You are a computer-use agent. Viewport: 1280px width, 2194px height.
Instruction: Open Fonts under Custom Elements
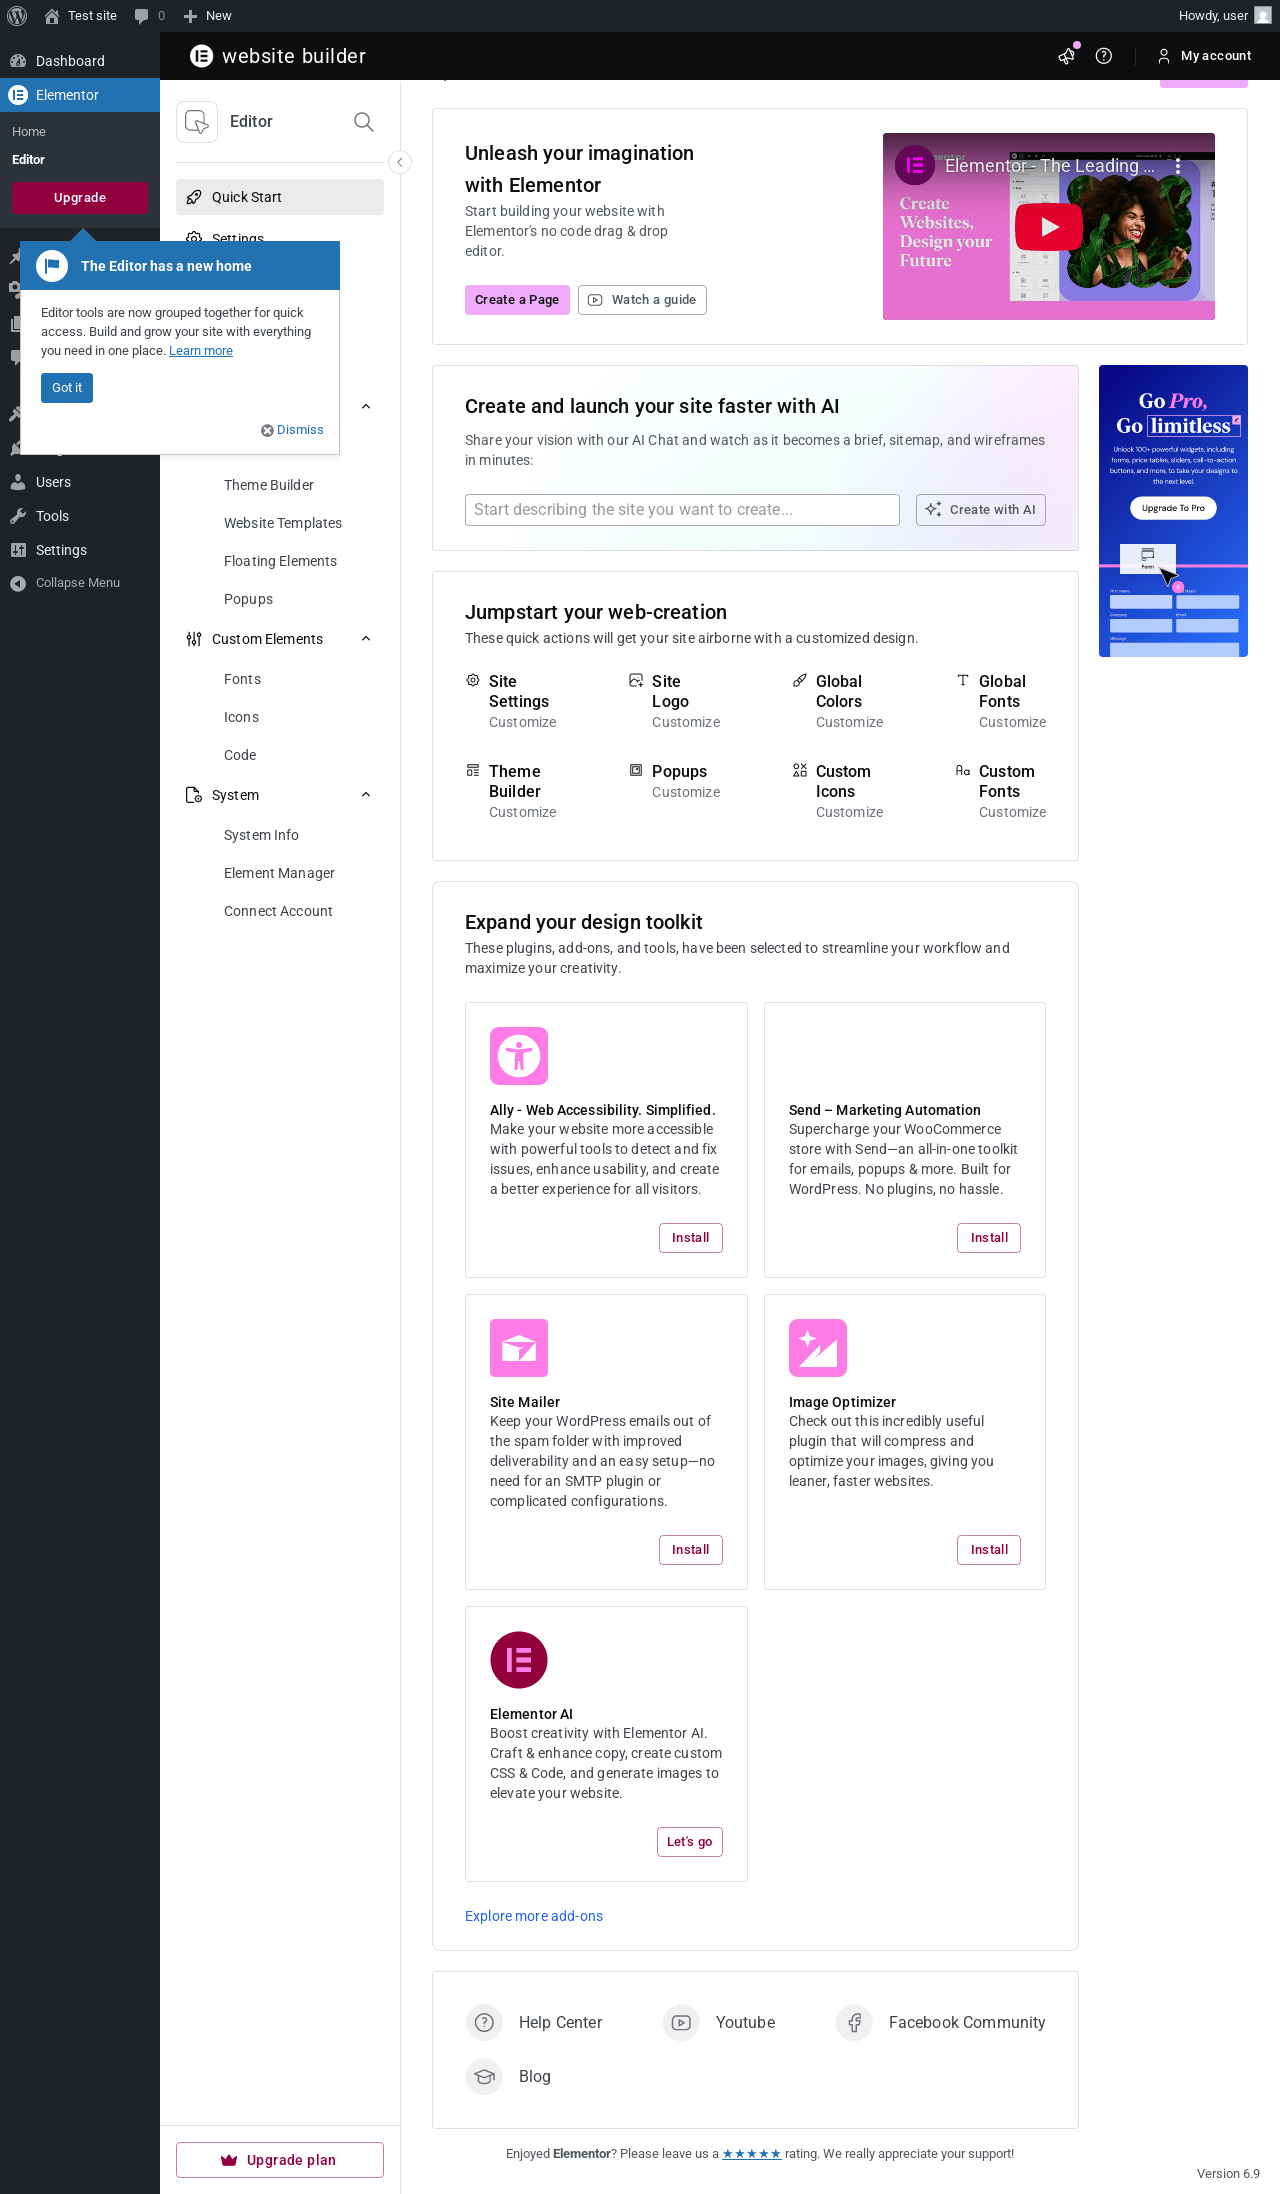[x=242, y=679]
